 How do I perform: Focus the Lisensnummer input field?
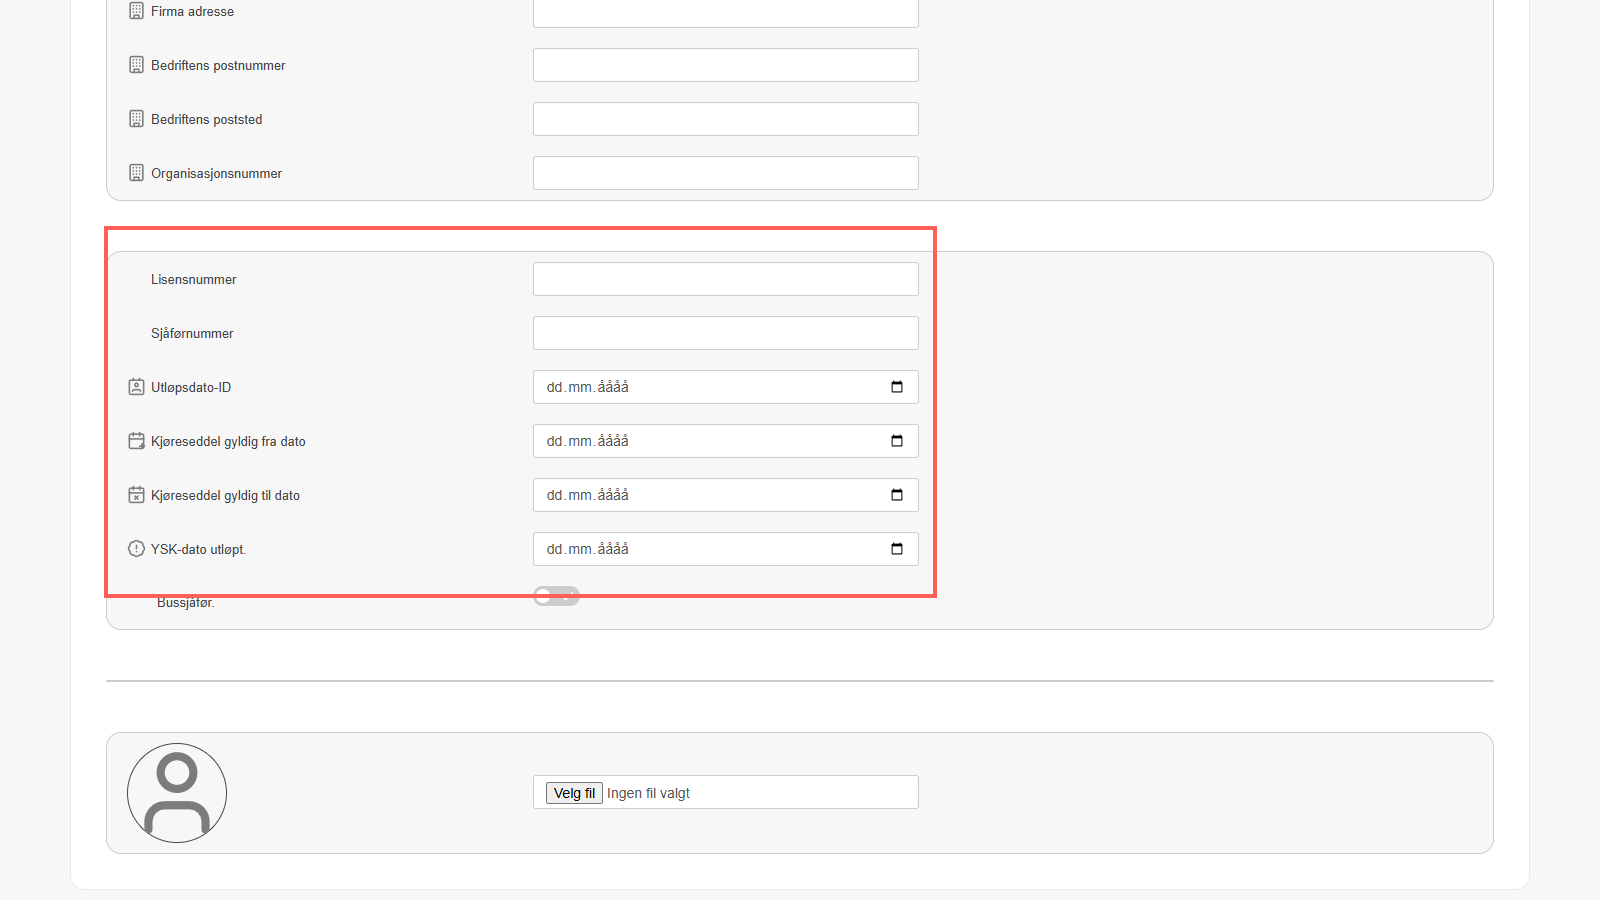point(726,279)
